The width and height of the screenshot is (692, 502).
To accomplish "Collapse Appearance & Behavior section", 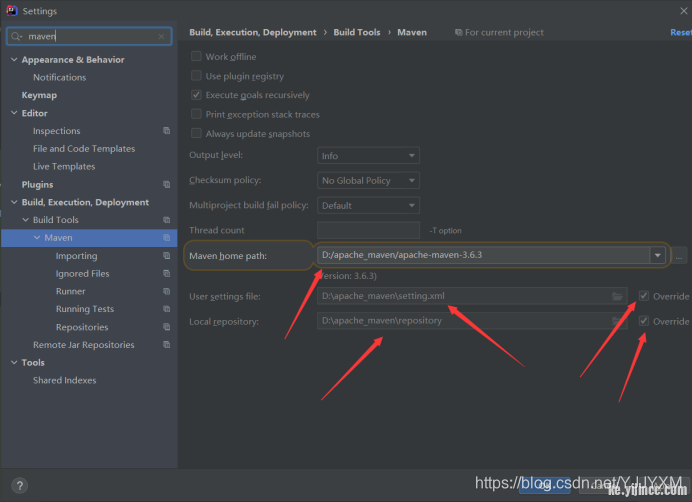I will [14, 59].
